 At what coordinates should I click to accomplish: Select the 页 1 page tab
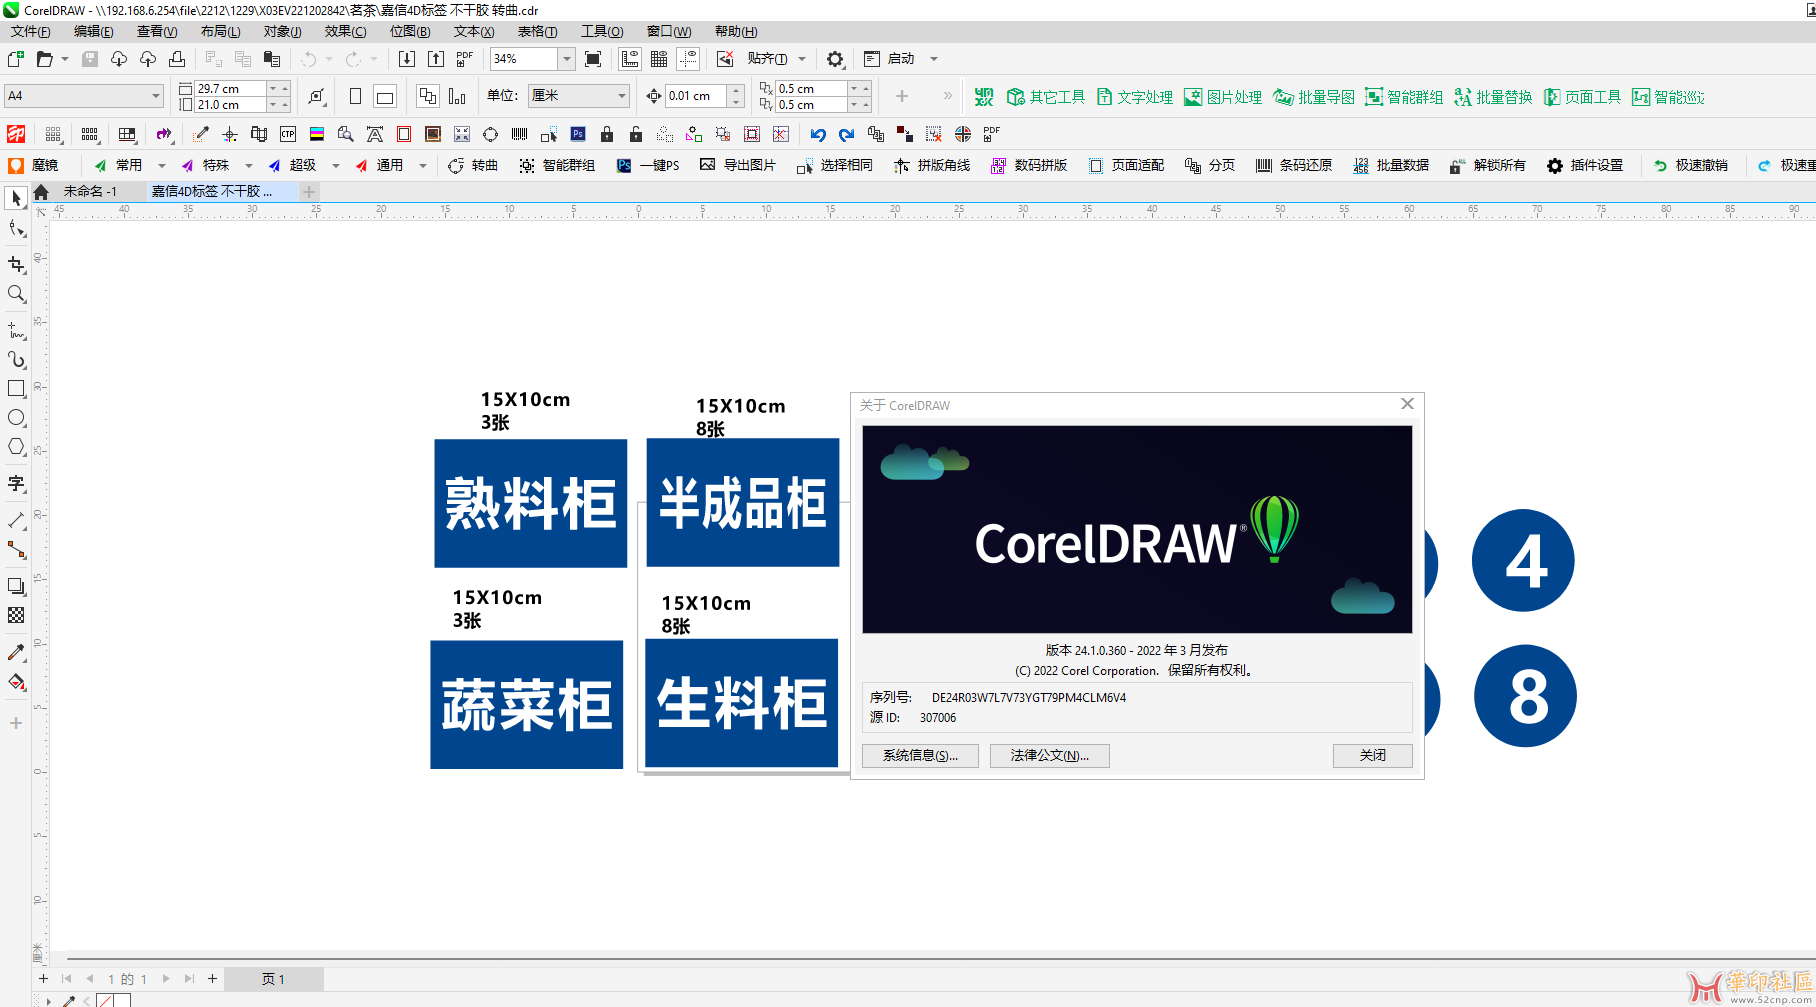click(273, 979)
